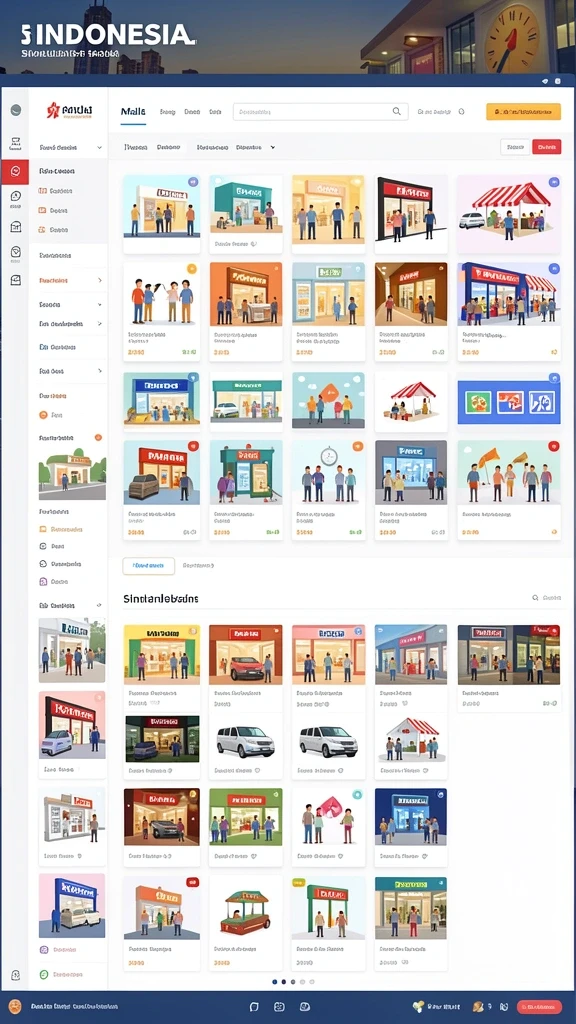Open the red car in orange shop thumbnail
Viewport: 576px width, 1024px height.
pos(246,655)
